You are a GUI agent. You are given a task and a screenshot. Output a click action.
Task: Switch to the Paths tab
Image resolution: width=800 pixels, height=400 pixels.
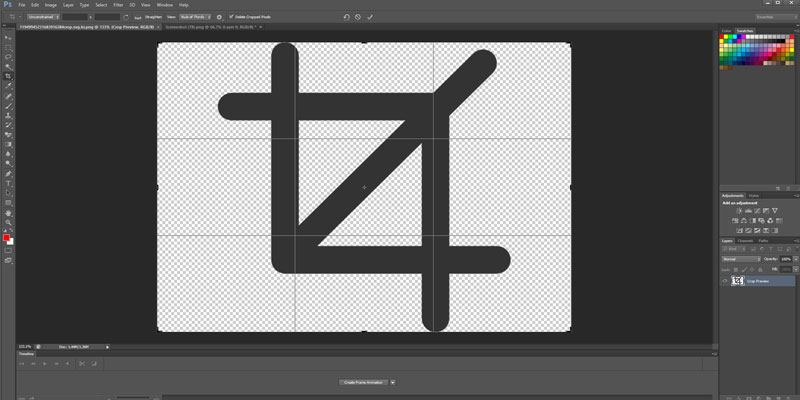click(x=763, y=241)
